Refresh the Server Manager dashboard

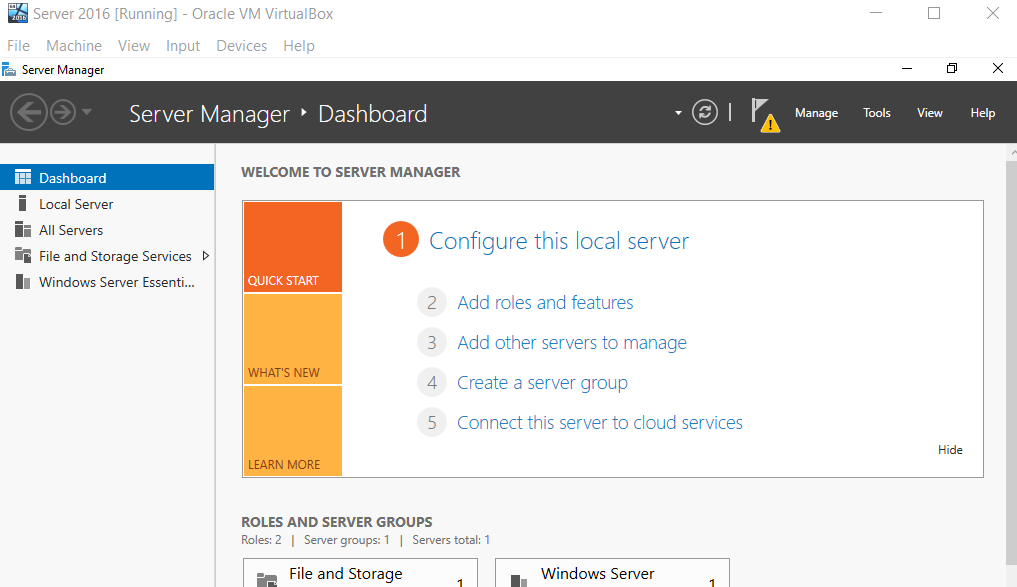click(x=704, y=112)
